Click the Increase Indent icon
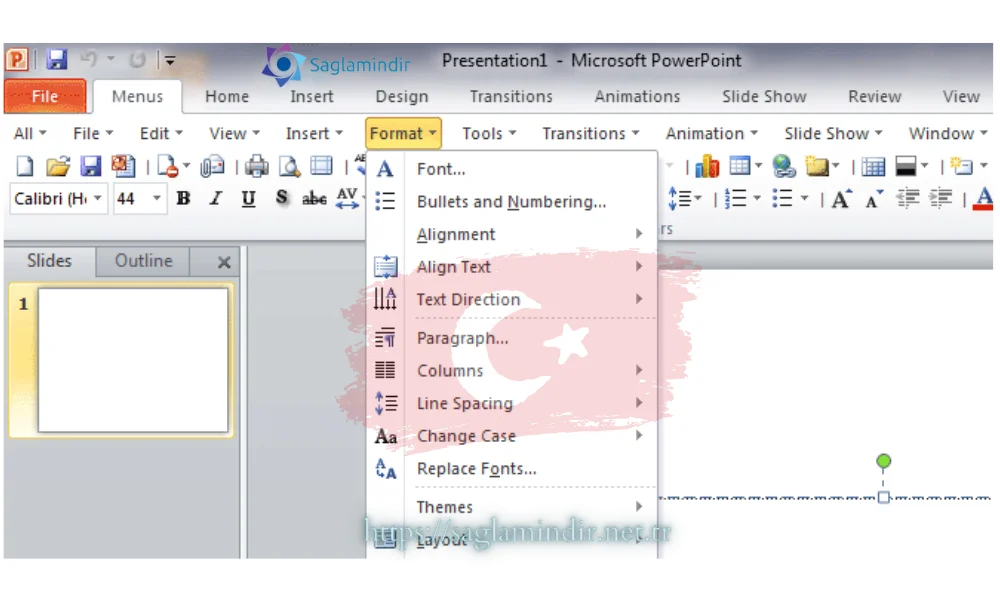This screenshot has height=600, width=1000. (940, 200)
